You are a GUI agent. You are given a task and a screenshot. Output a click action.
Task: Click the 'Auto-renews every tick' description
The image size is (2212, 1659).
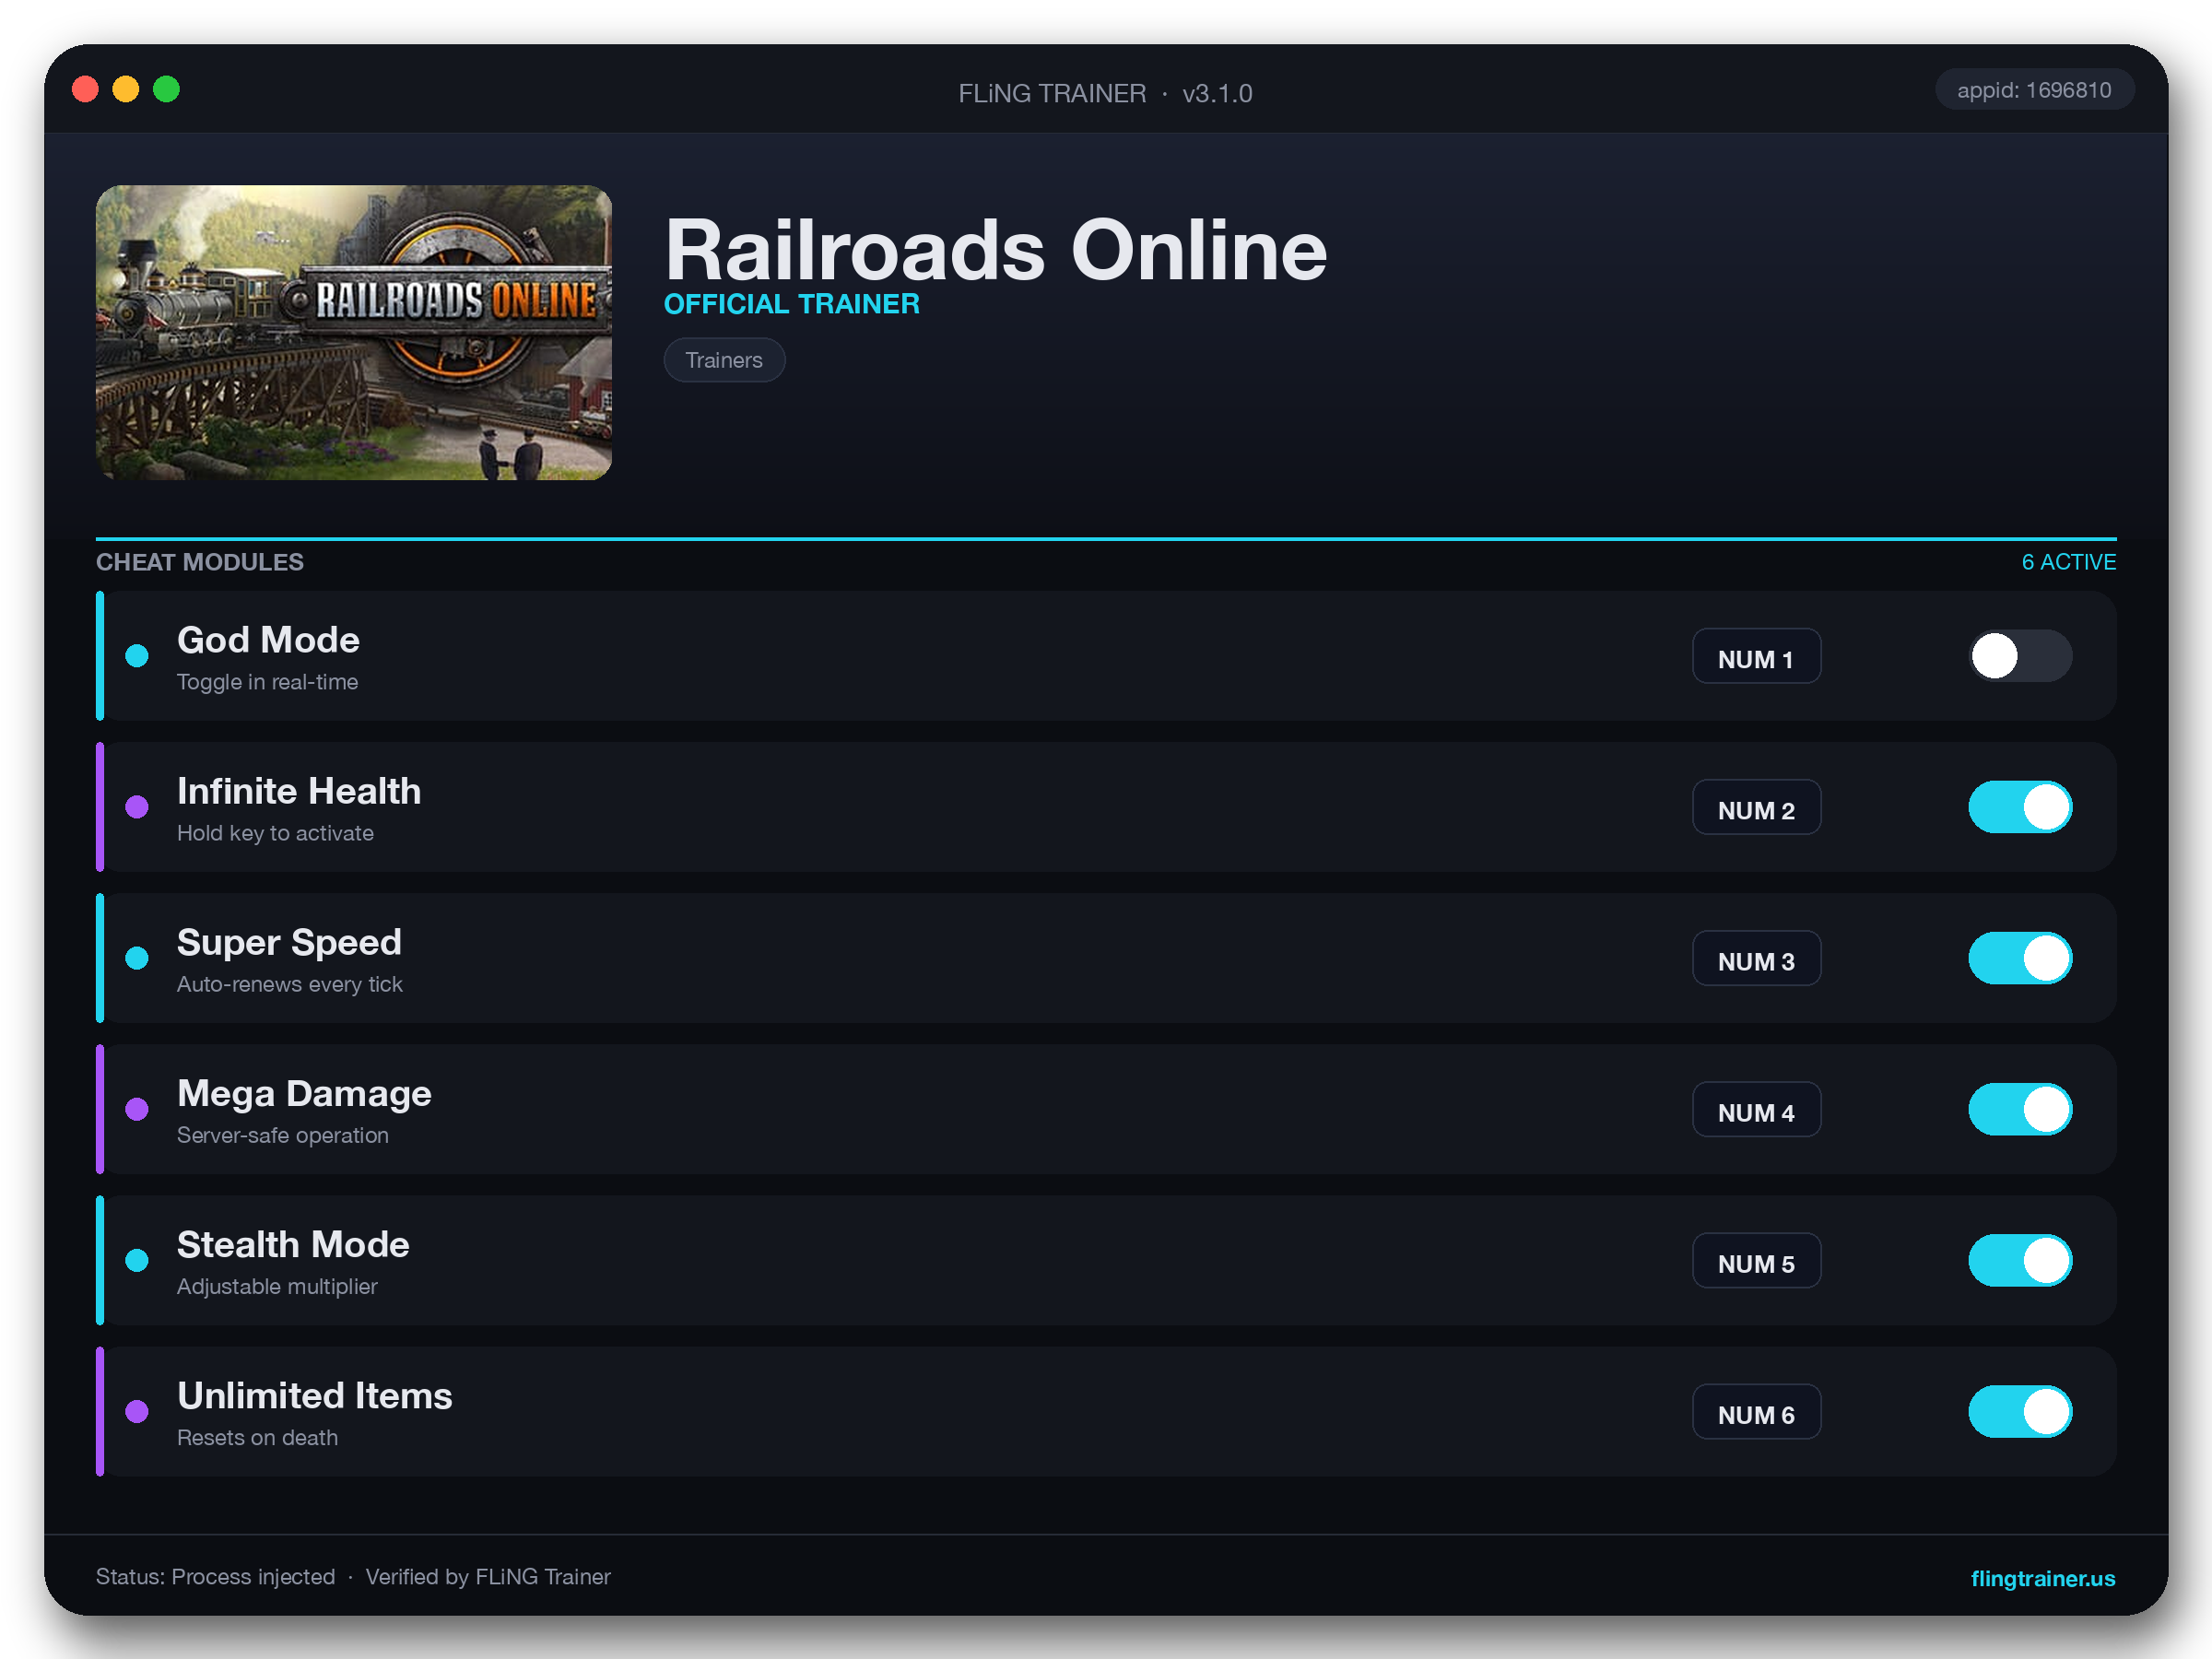pos(290,984)
